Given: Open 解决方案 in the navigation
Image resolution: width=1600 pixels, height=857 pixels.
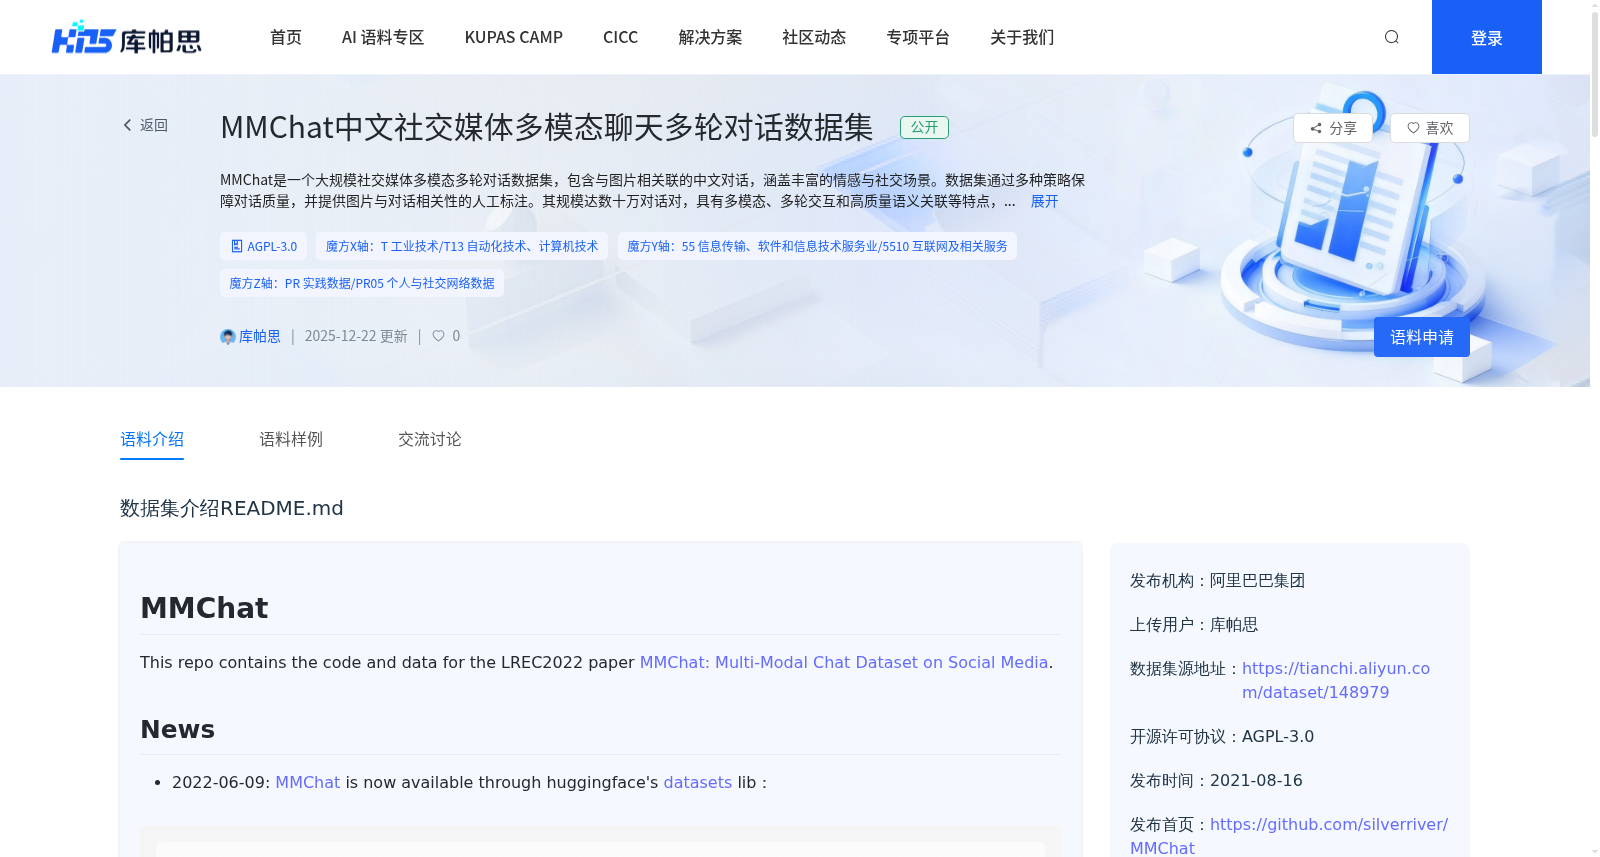Looking at the screenshot, I should pyautogui.click(x=710, y=37).
